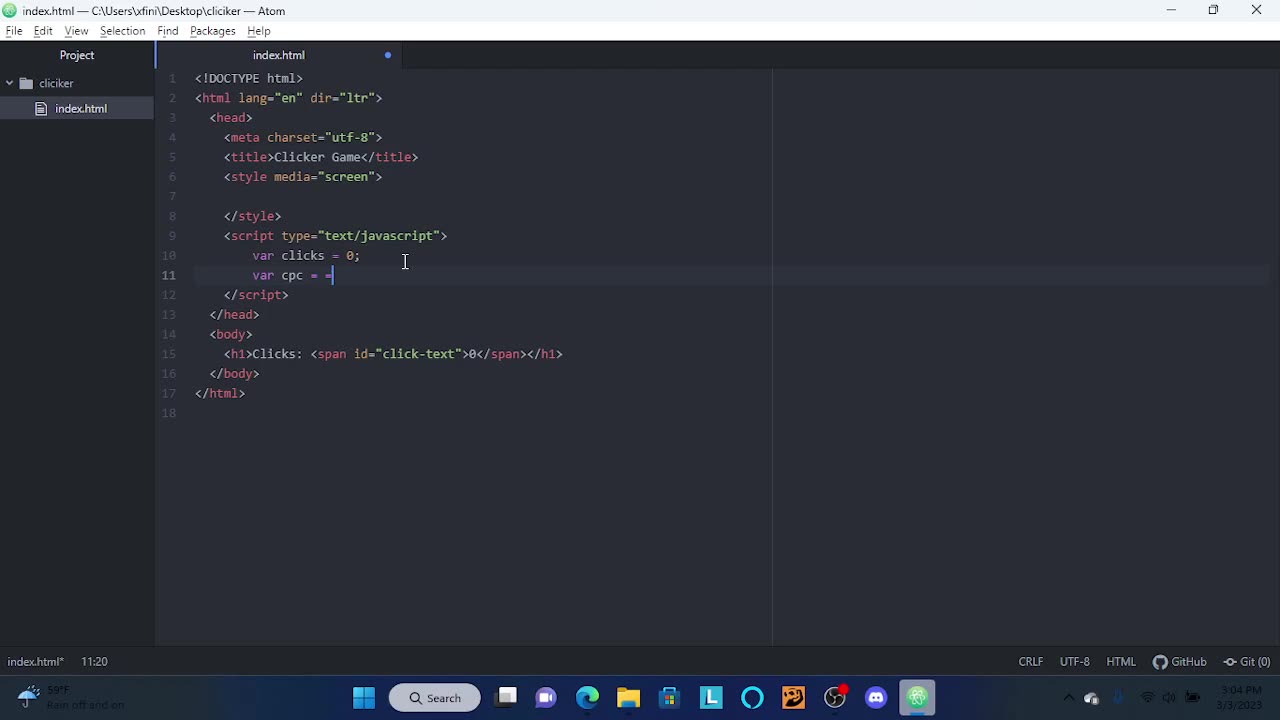Change the UTF-8 encoding selector

(1075, 662)
